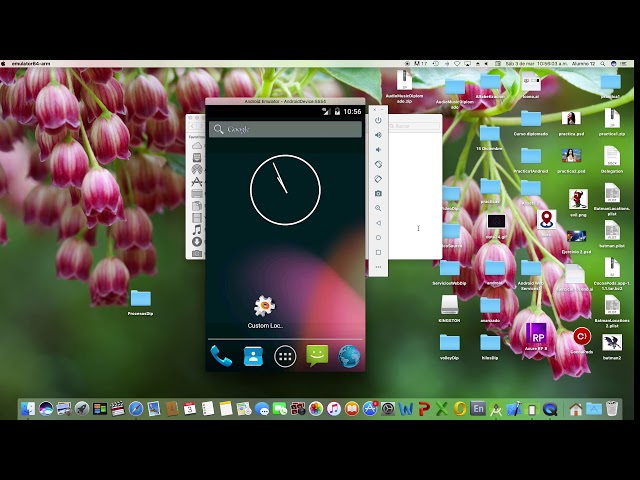Open Finder from the Dock
This screenshot has width=640, height=480.
[28, 409]
